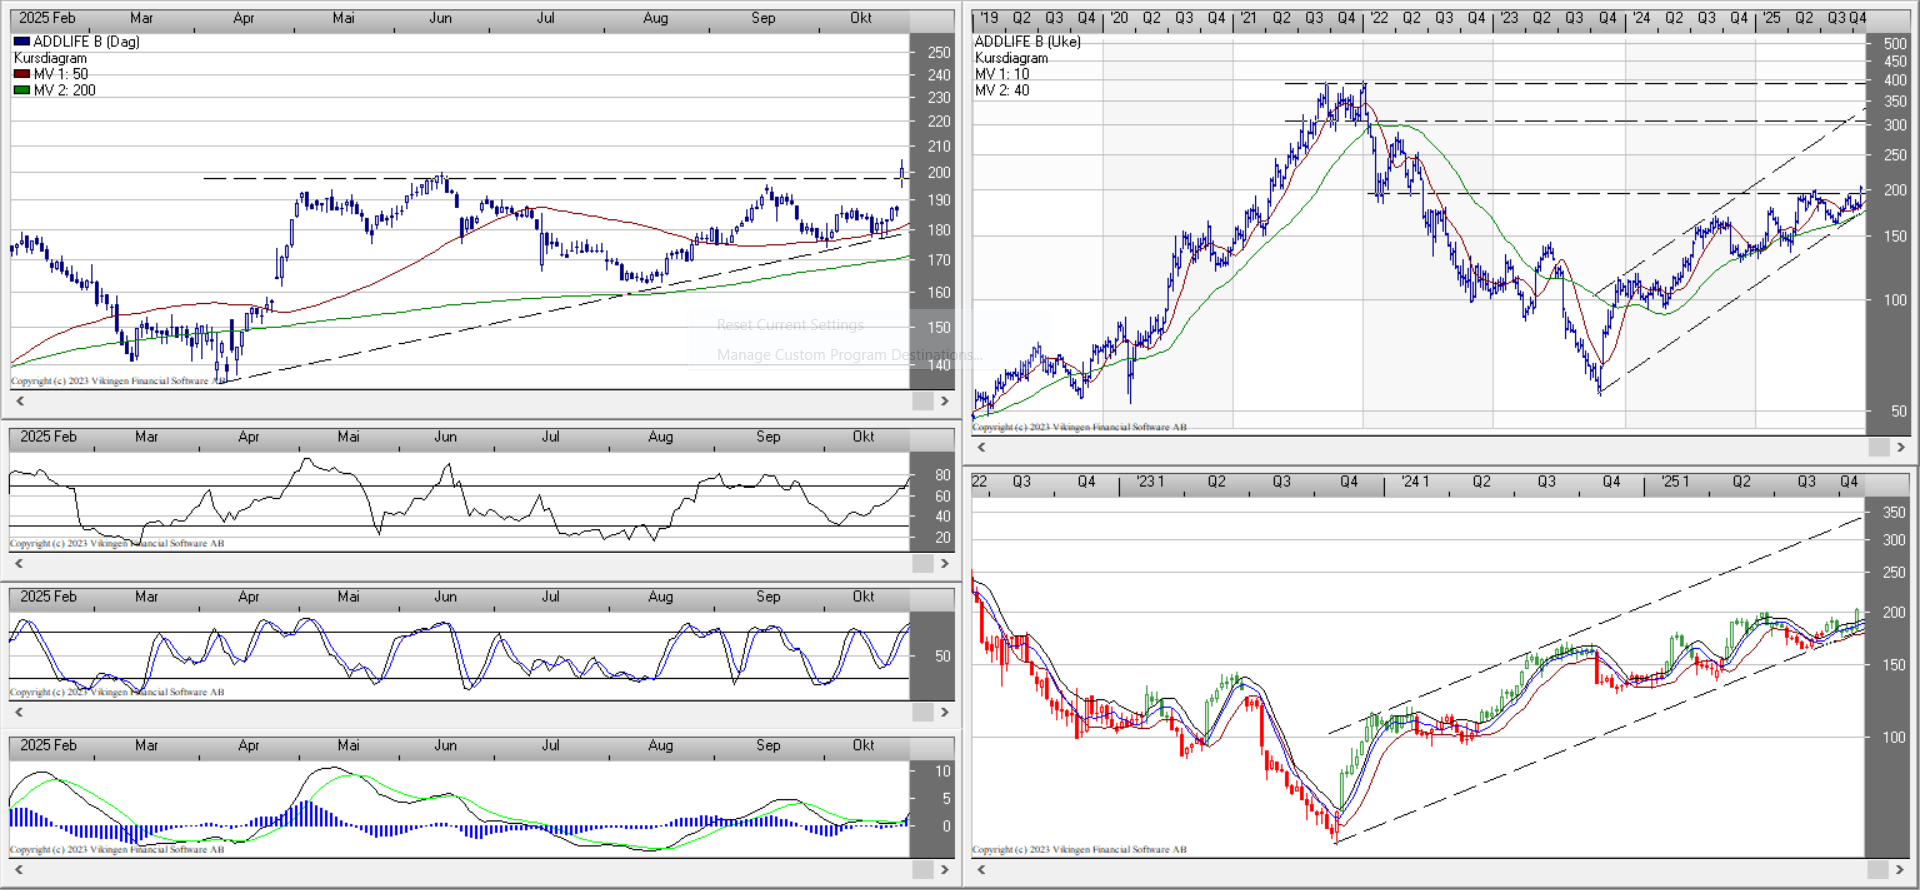1920x890 pixels.
Task: Click right scroll arrow of RSI panel
Action: (x=944, y=564)
